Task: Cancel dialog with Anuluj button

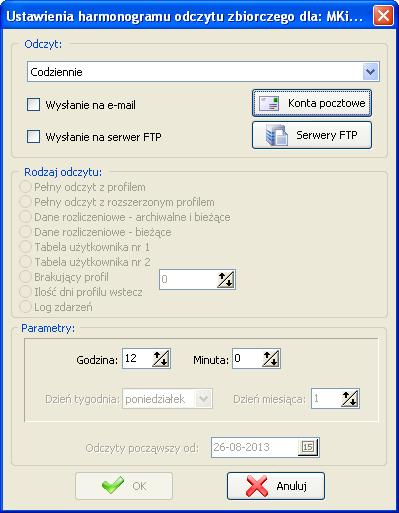Action: click(276, 486)
